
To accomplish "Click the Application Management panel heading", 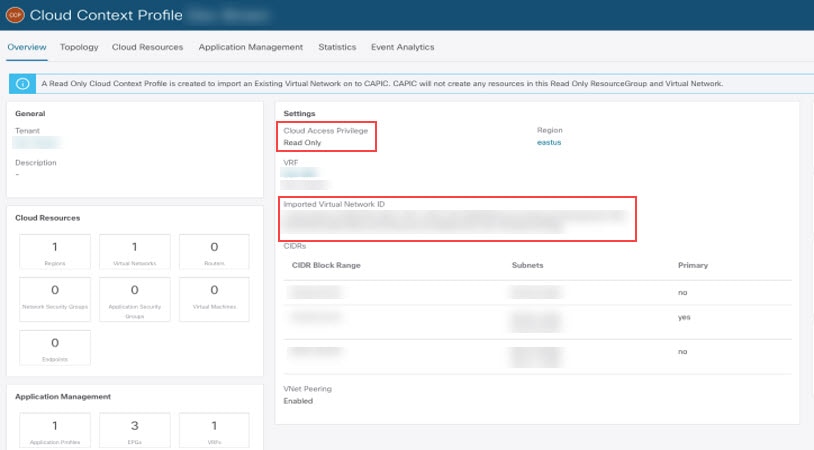I will click(x=63, y=397).
